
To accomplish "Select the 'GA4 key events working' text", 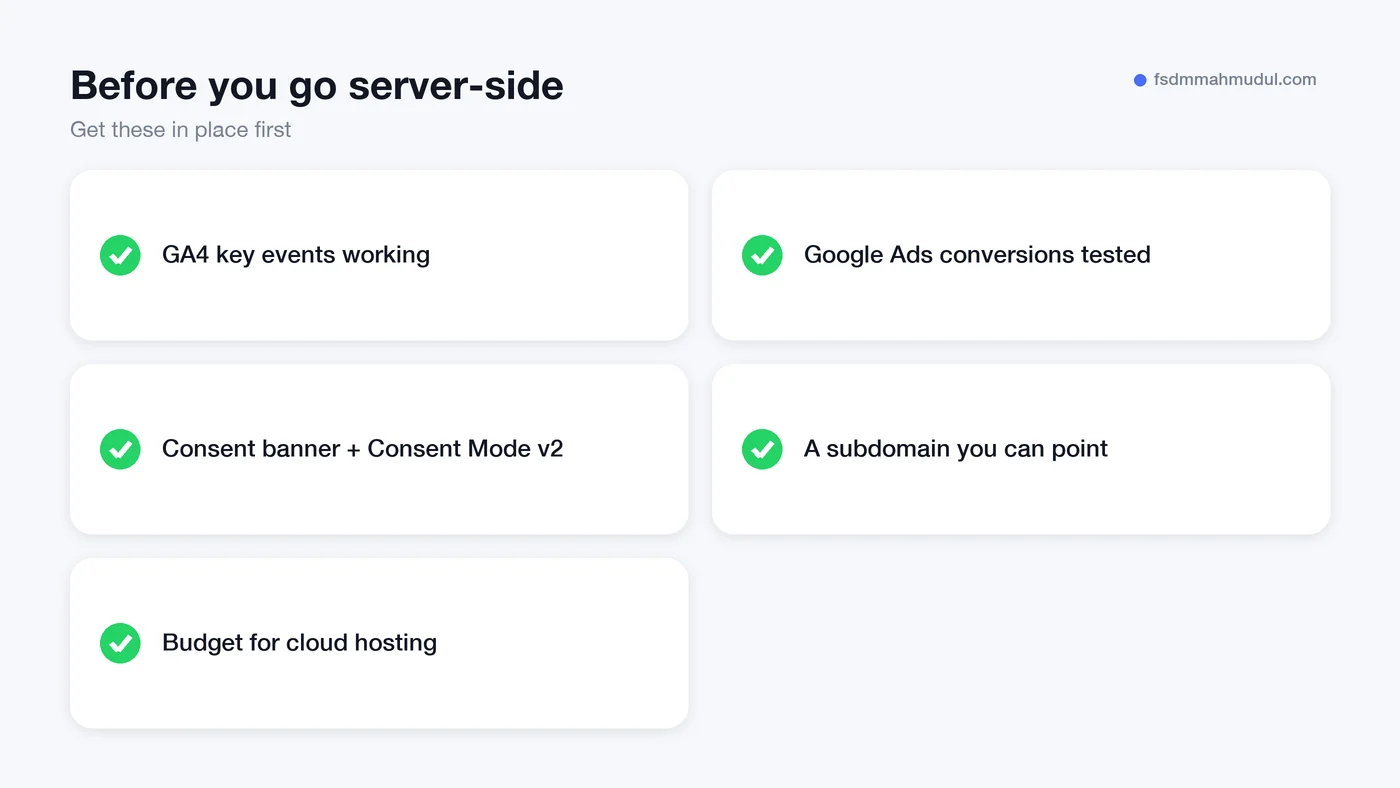I will 296,255.
